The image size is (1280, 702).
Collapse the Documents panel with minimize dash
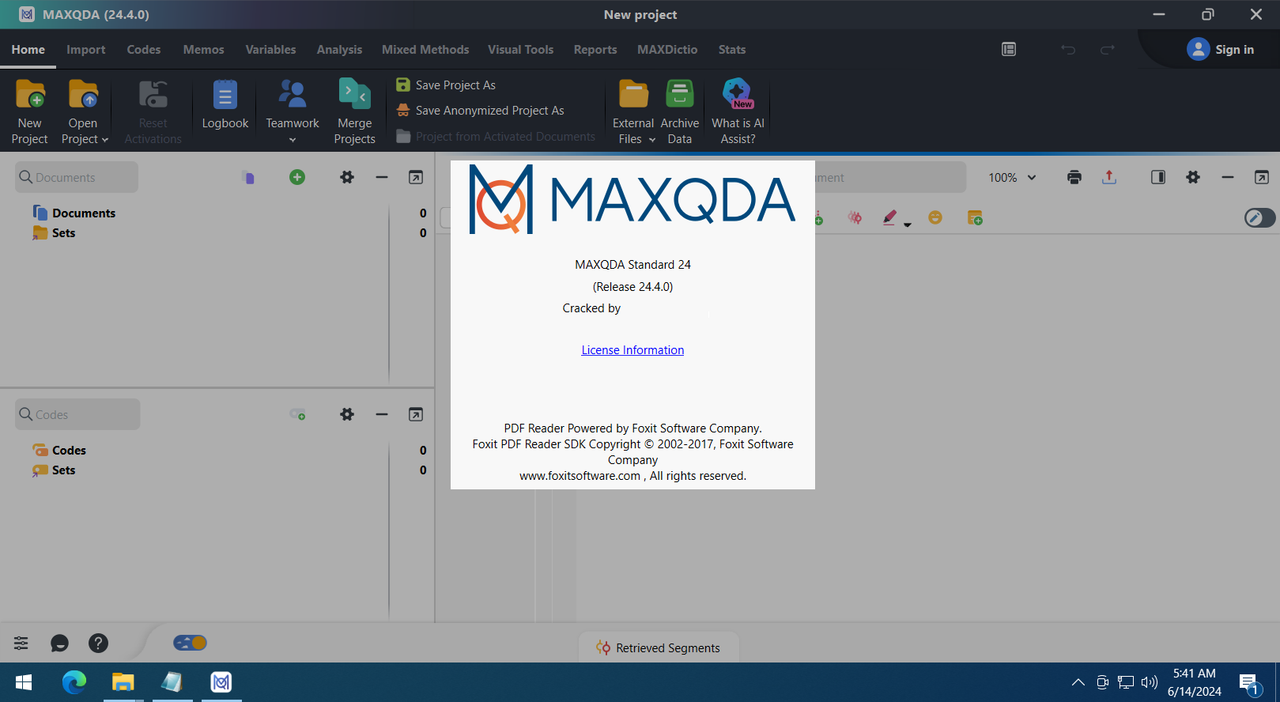click(x=381, y=177)
